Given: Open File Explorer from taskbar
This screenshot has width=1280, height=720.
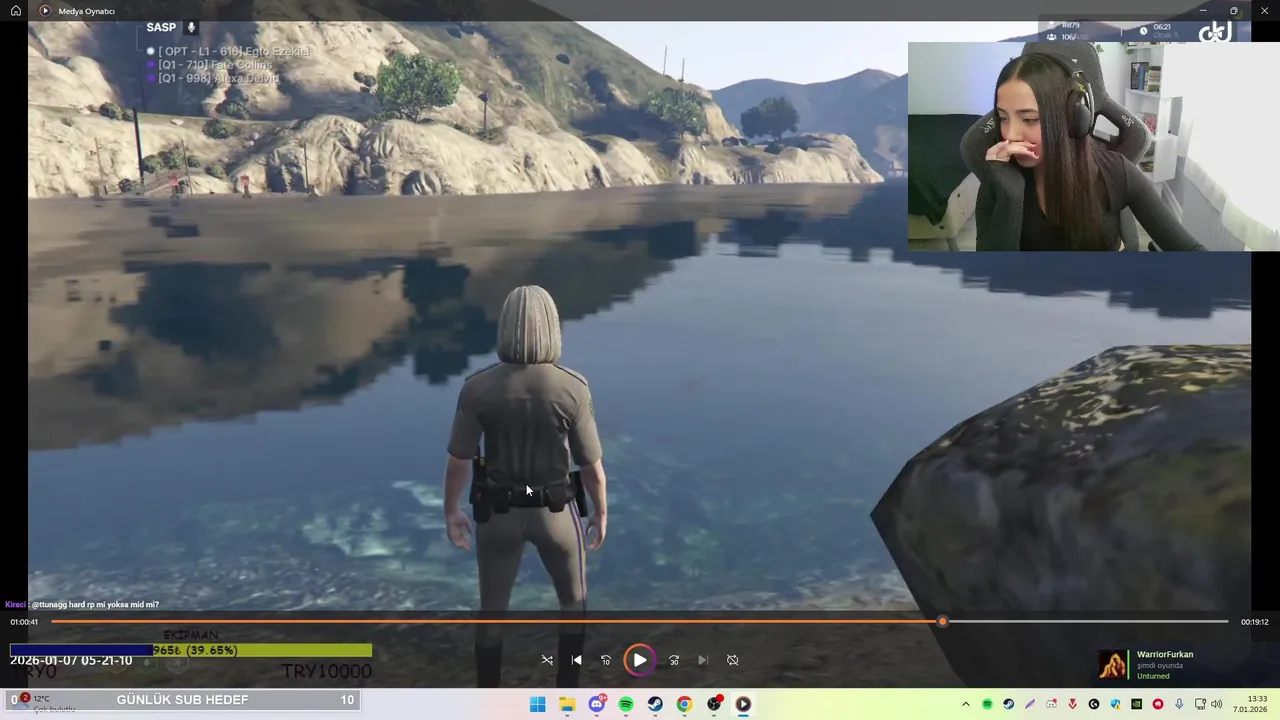Looking at the screenshot, I should (x=567, y=704).
